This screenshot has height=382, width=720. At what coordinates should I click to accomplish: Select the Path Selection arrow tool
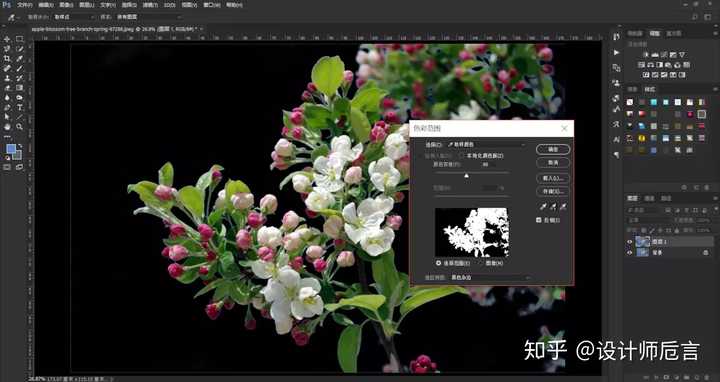[7, 117]
